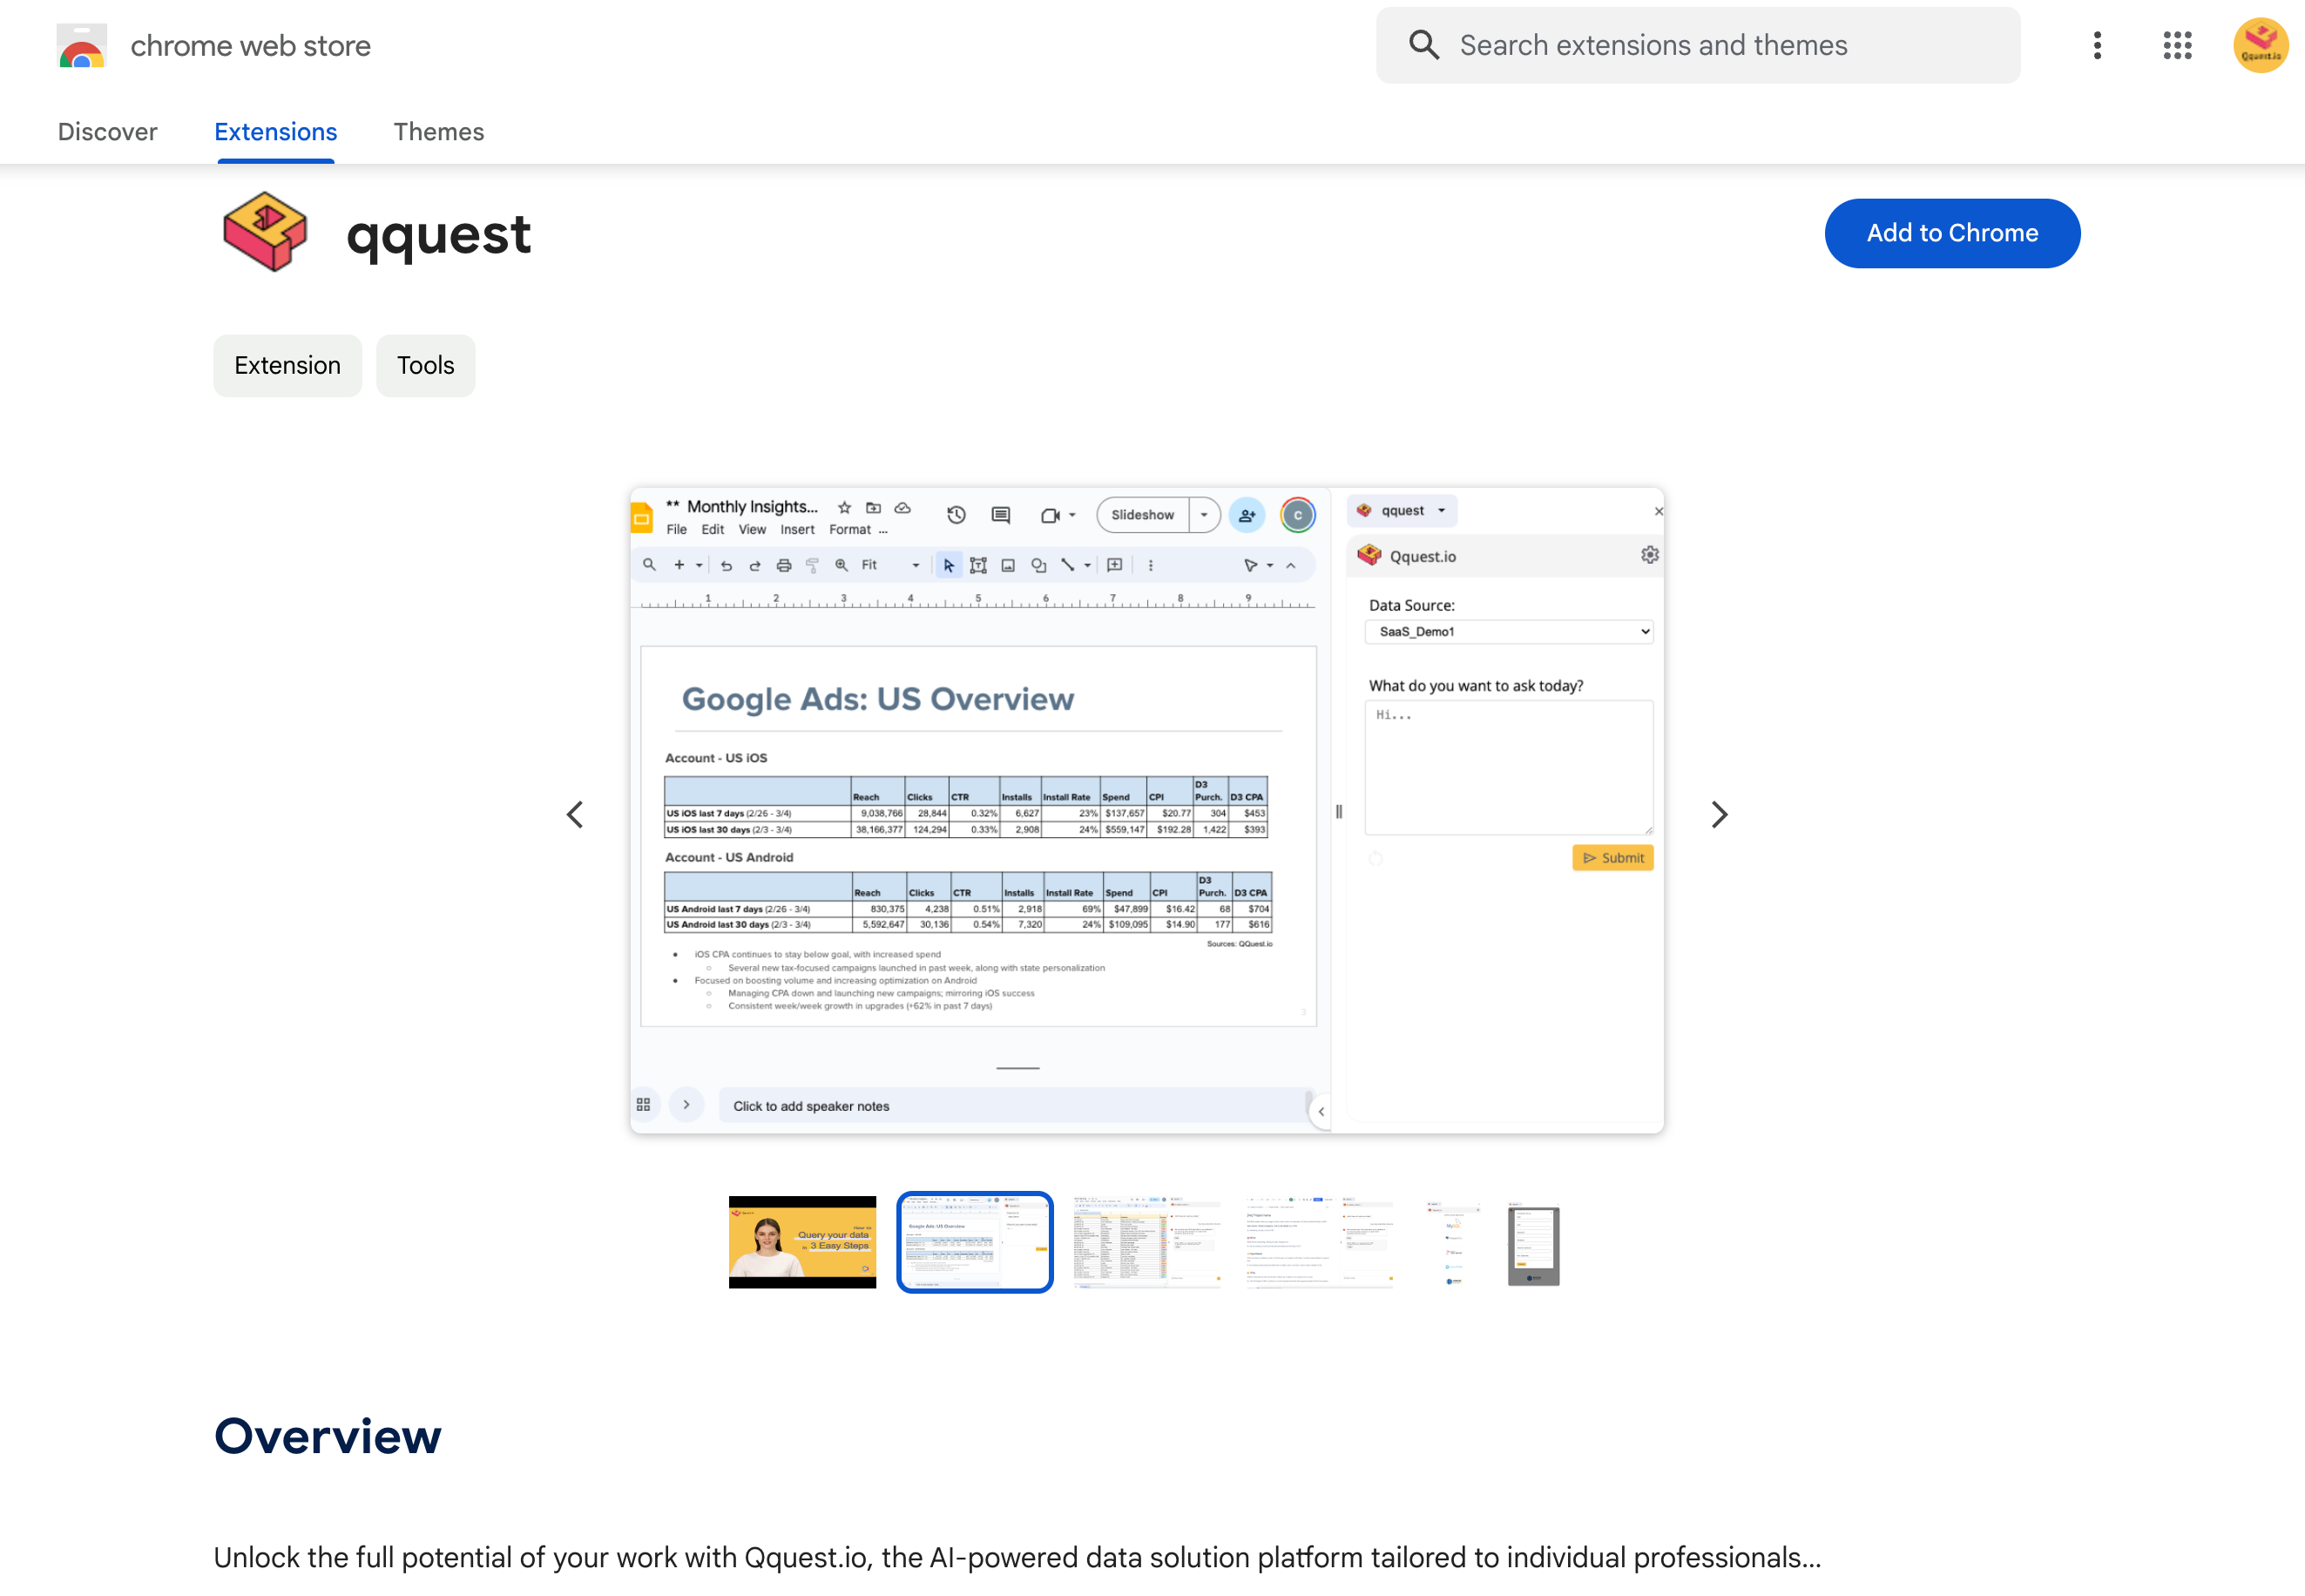Focus the search extensions and themes field
Viewport: 2305px width, 1596px height.
tap(1720, 45)
